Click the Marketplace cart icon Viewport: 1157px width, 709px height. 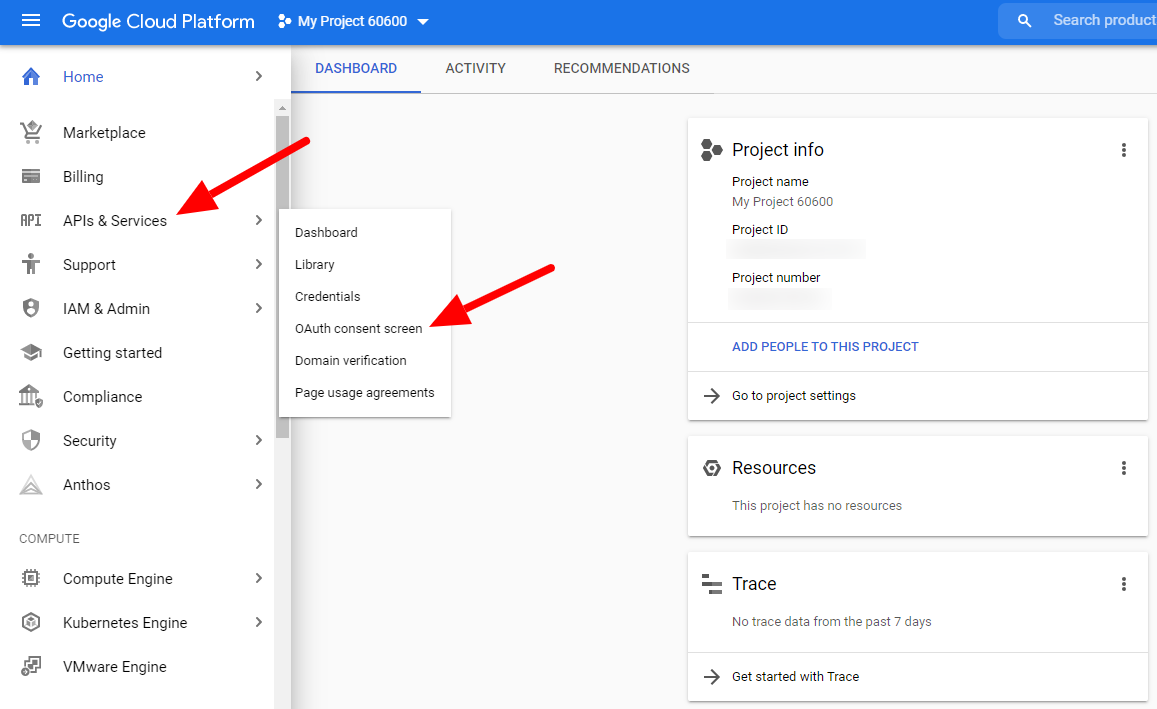[31, 132]
